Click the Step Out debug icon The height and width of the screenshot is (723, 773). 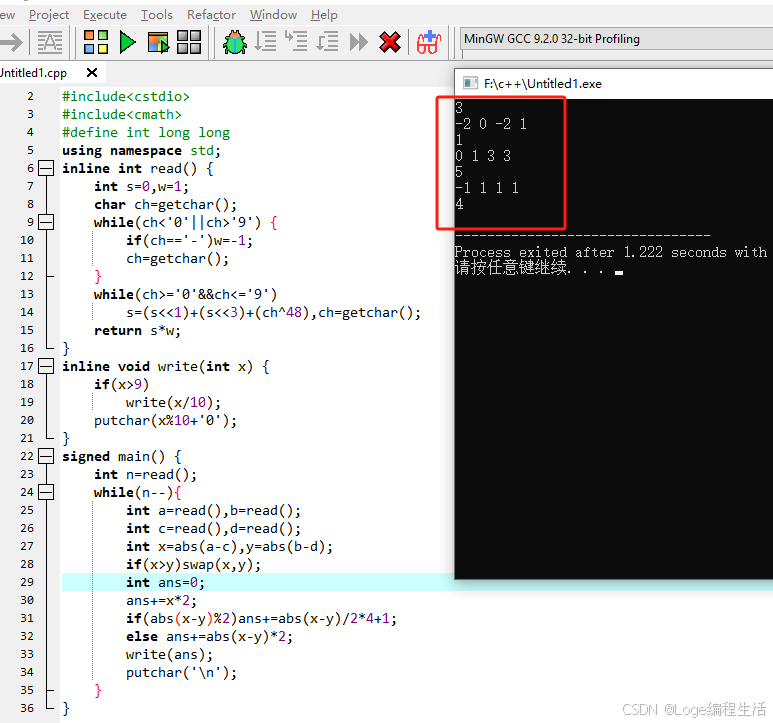point(327,42)
